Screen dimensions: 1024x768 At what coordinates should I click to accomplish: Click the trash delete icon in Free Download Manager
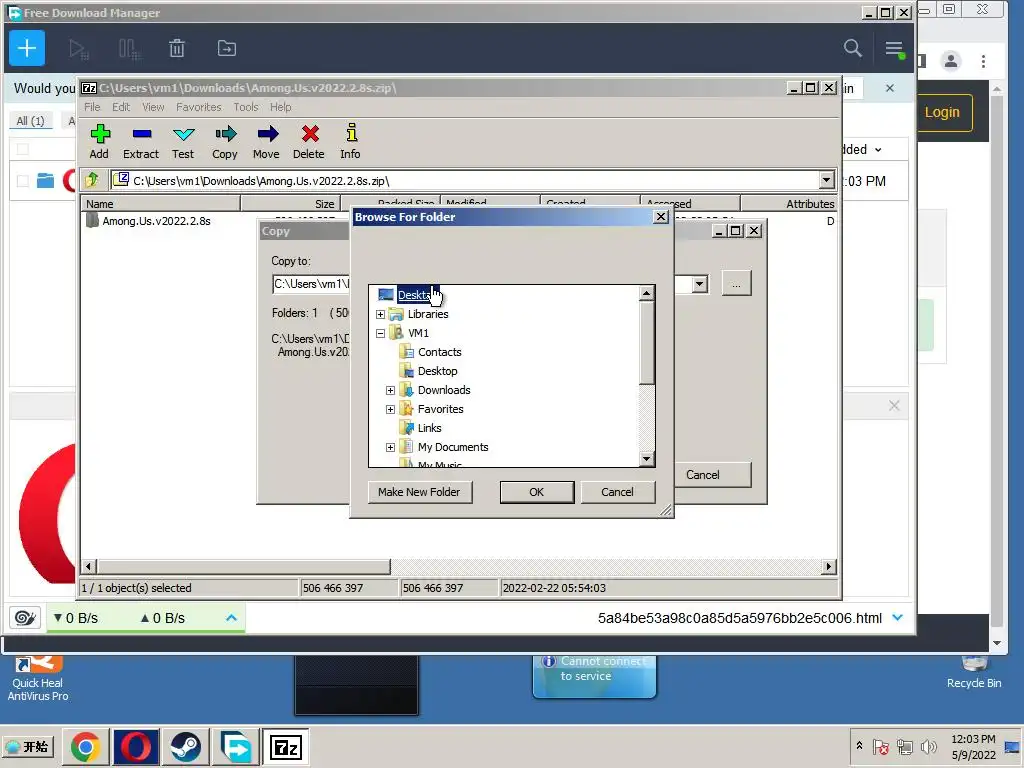click(x=177, y=48)
